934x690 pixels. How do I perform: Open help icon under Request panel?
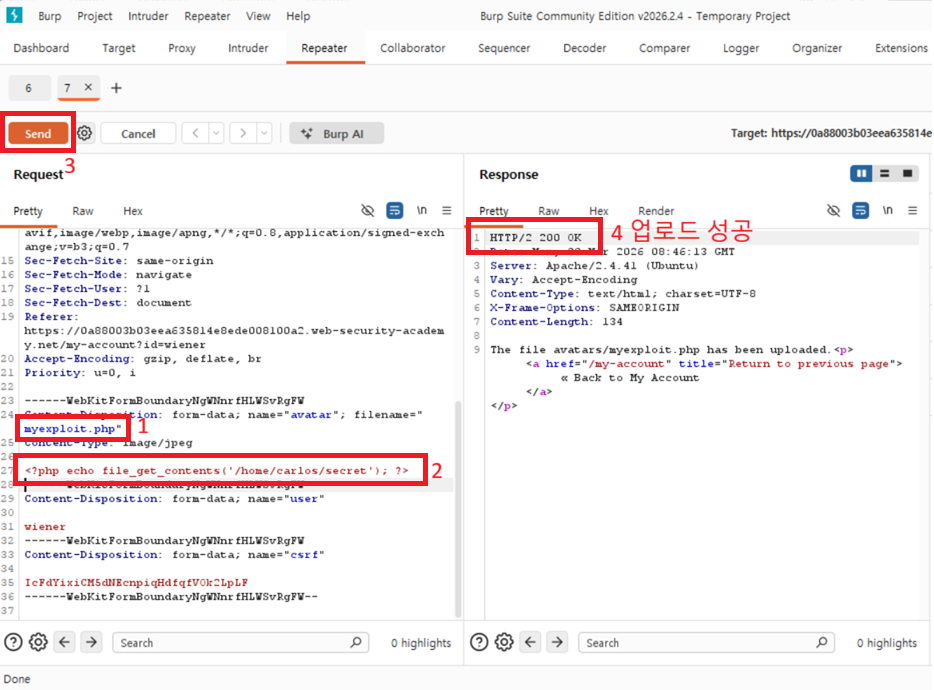(13, 642)
